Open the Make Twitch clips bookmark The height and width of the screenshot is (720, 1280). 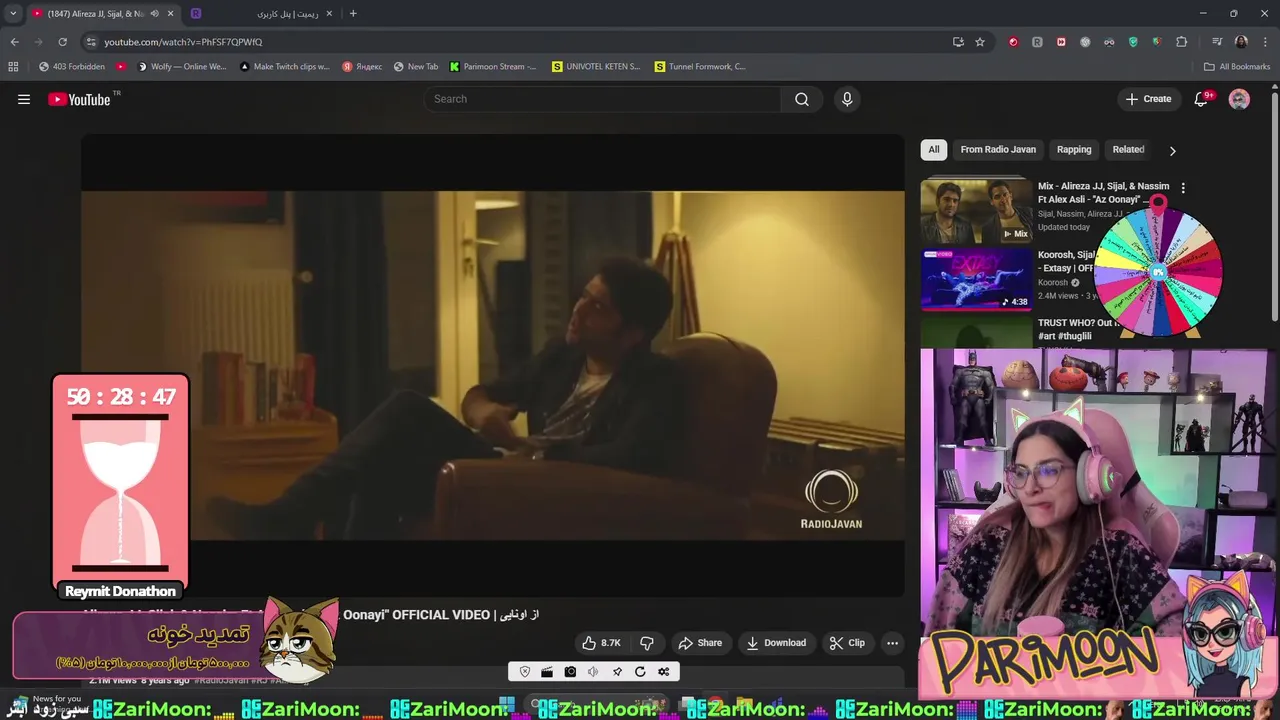pyautogui.click(x=284, y=67)
